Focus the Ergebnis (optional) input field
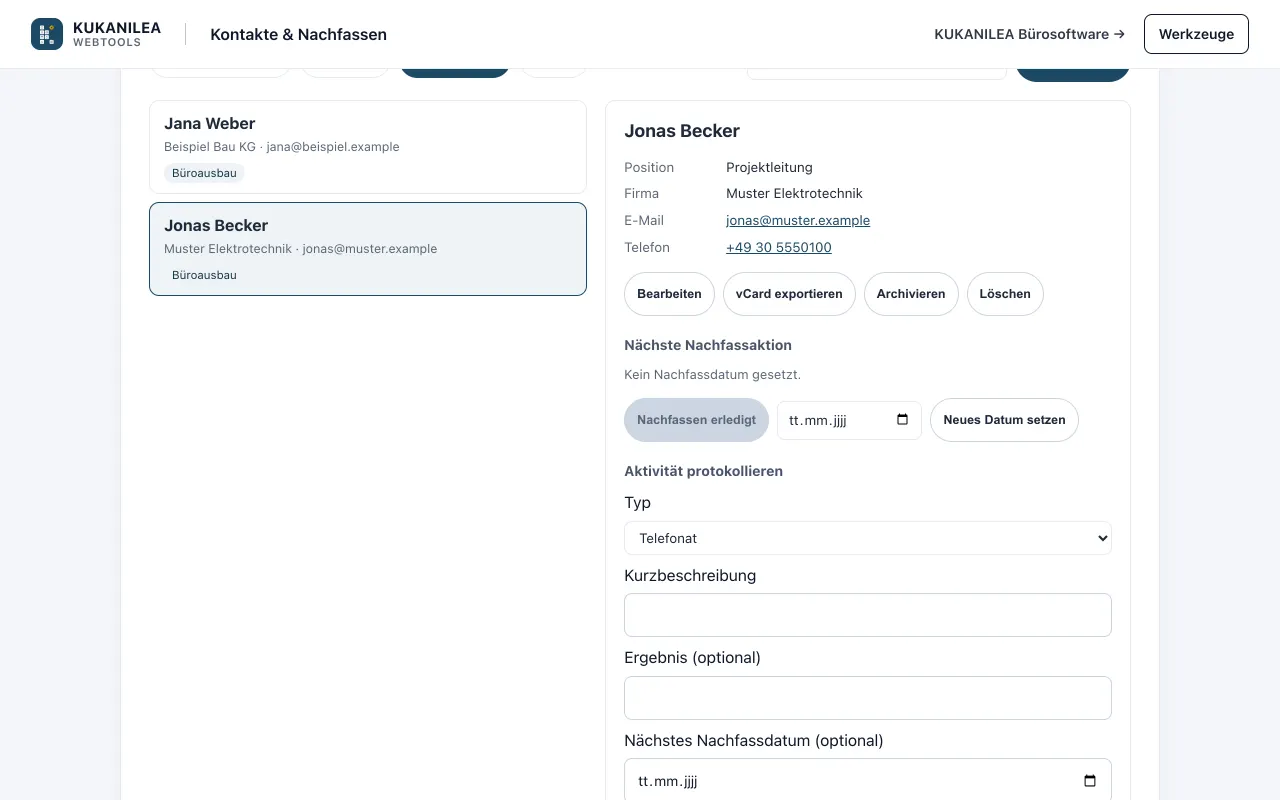 (868, 698)
